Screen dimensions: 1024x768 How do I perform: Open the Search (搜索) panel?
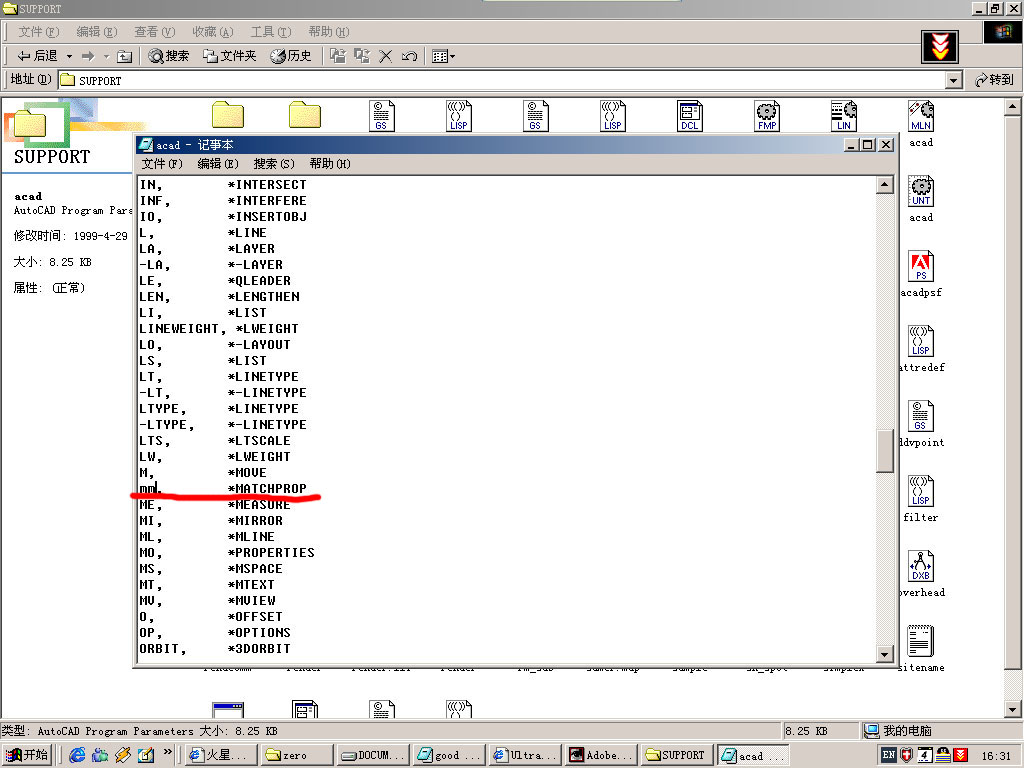click(169, 56)
